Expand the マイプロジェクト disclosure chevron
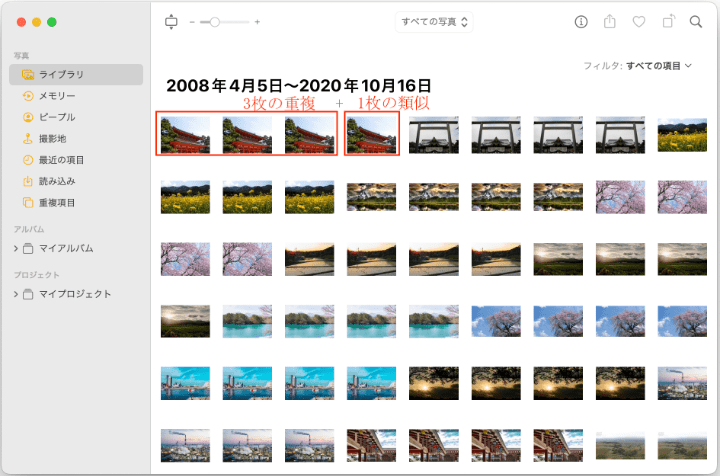Viewport: 720px width, 476px height. 16,294
